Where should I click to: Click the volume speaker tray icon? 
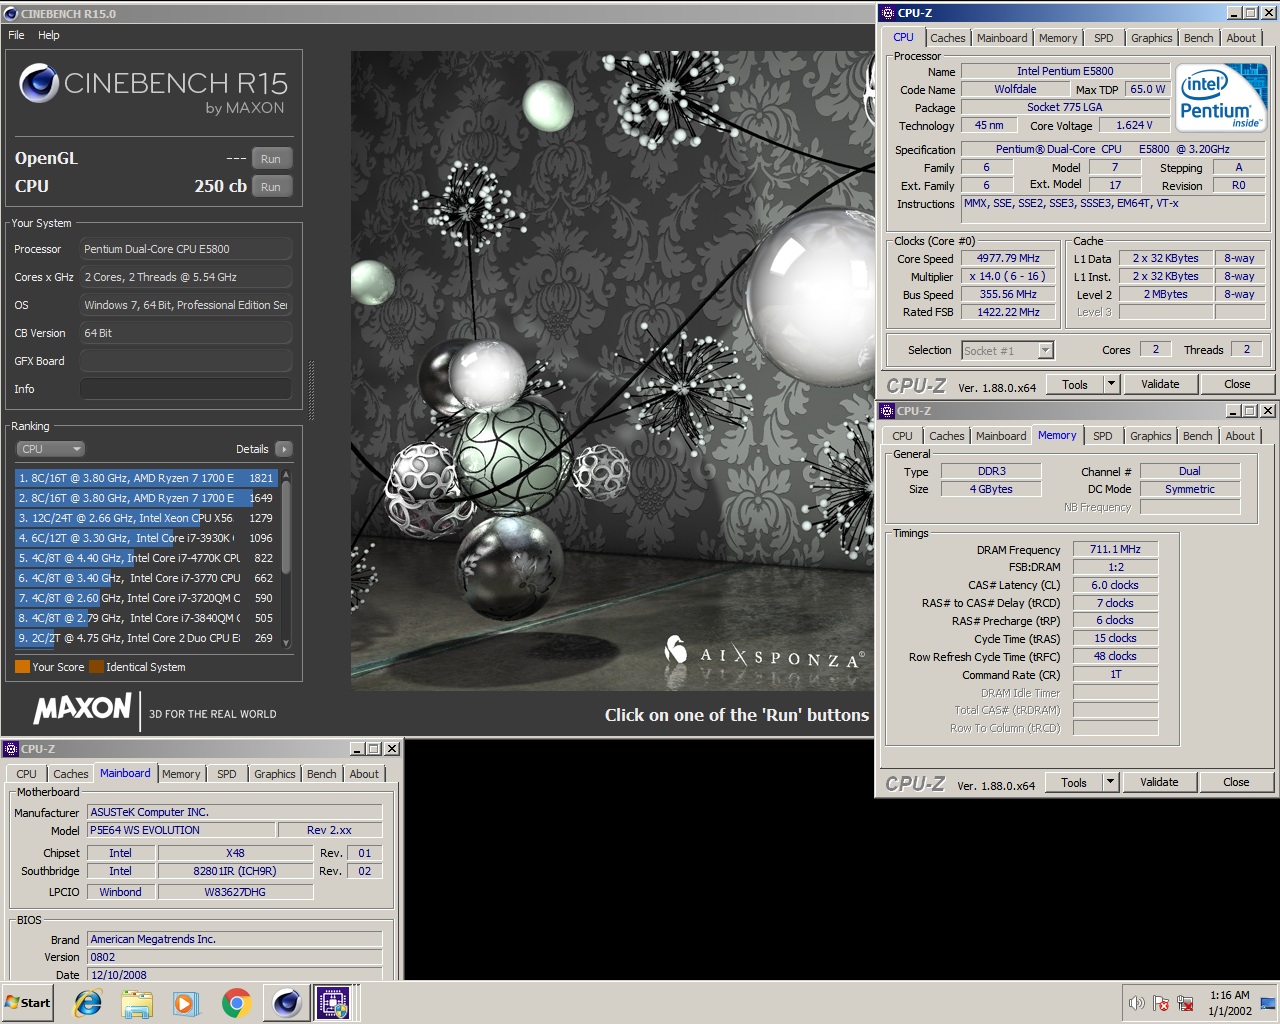pos(1136,1003)
